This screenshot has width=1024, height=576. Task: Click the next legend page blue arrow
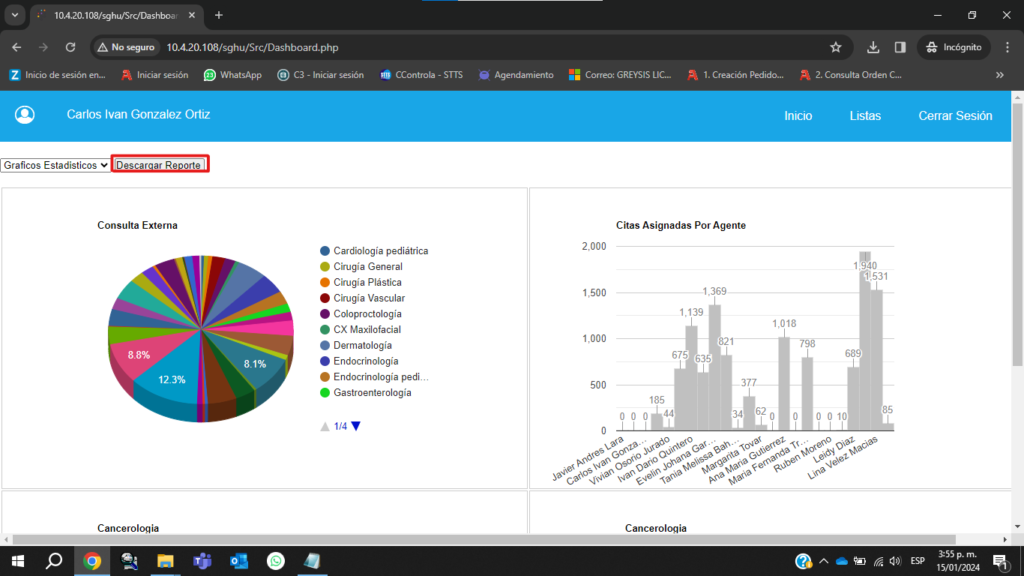(x=356, y=426)
